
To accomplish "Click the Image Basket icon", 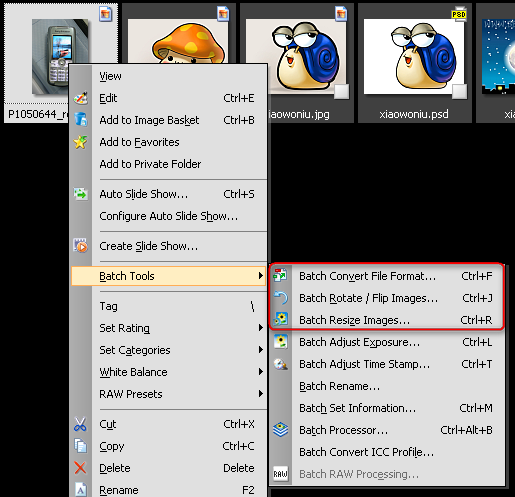I will (81, 120).
